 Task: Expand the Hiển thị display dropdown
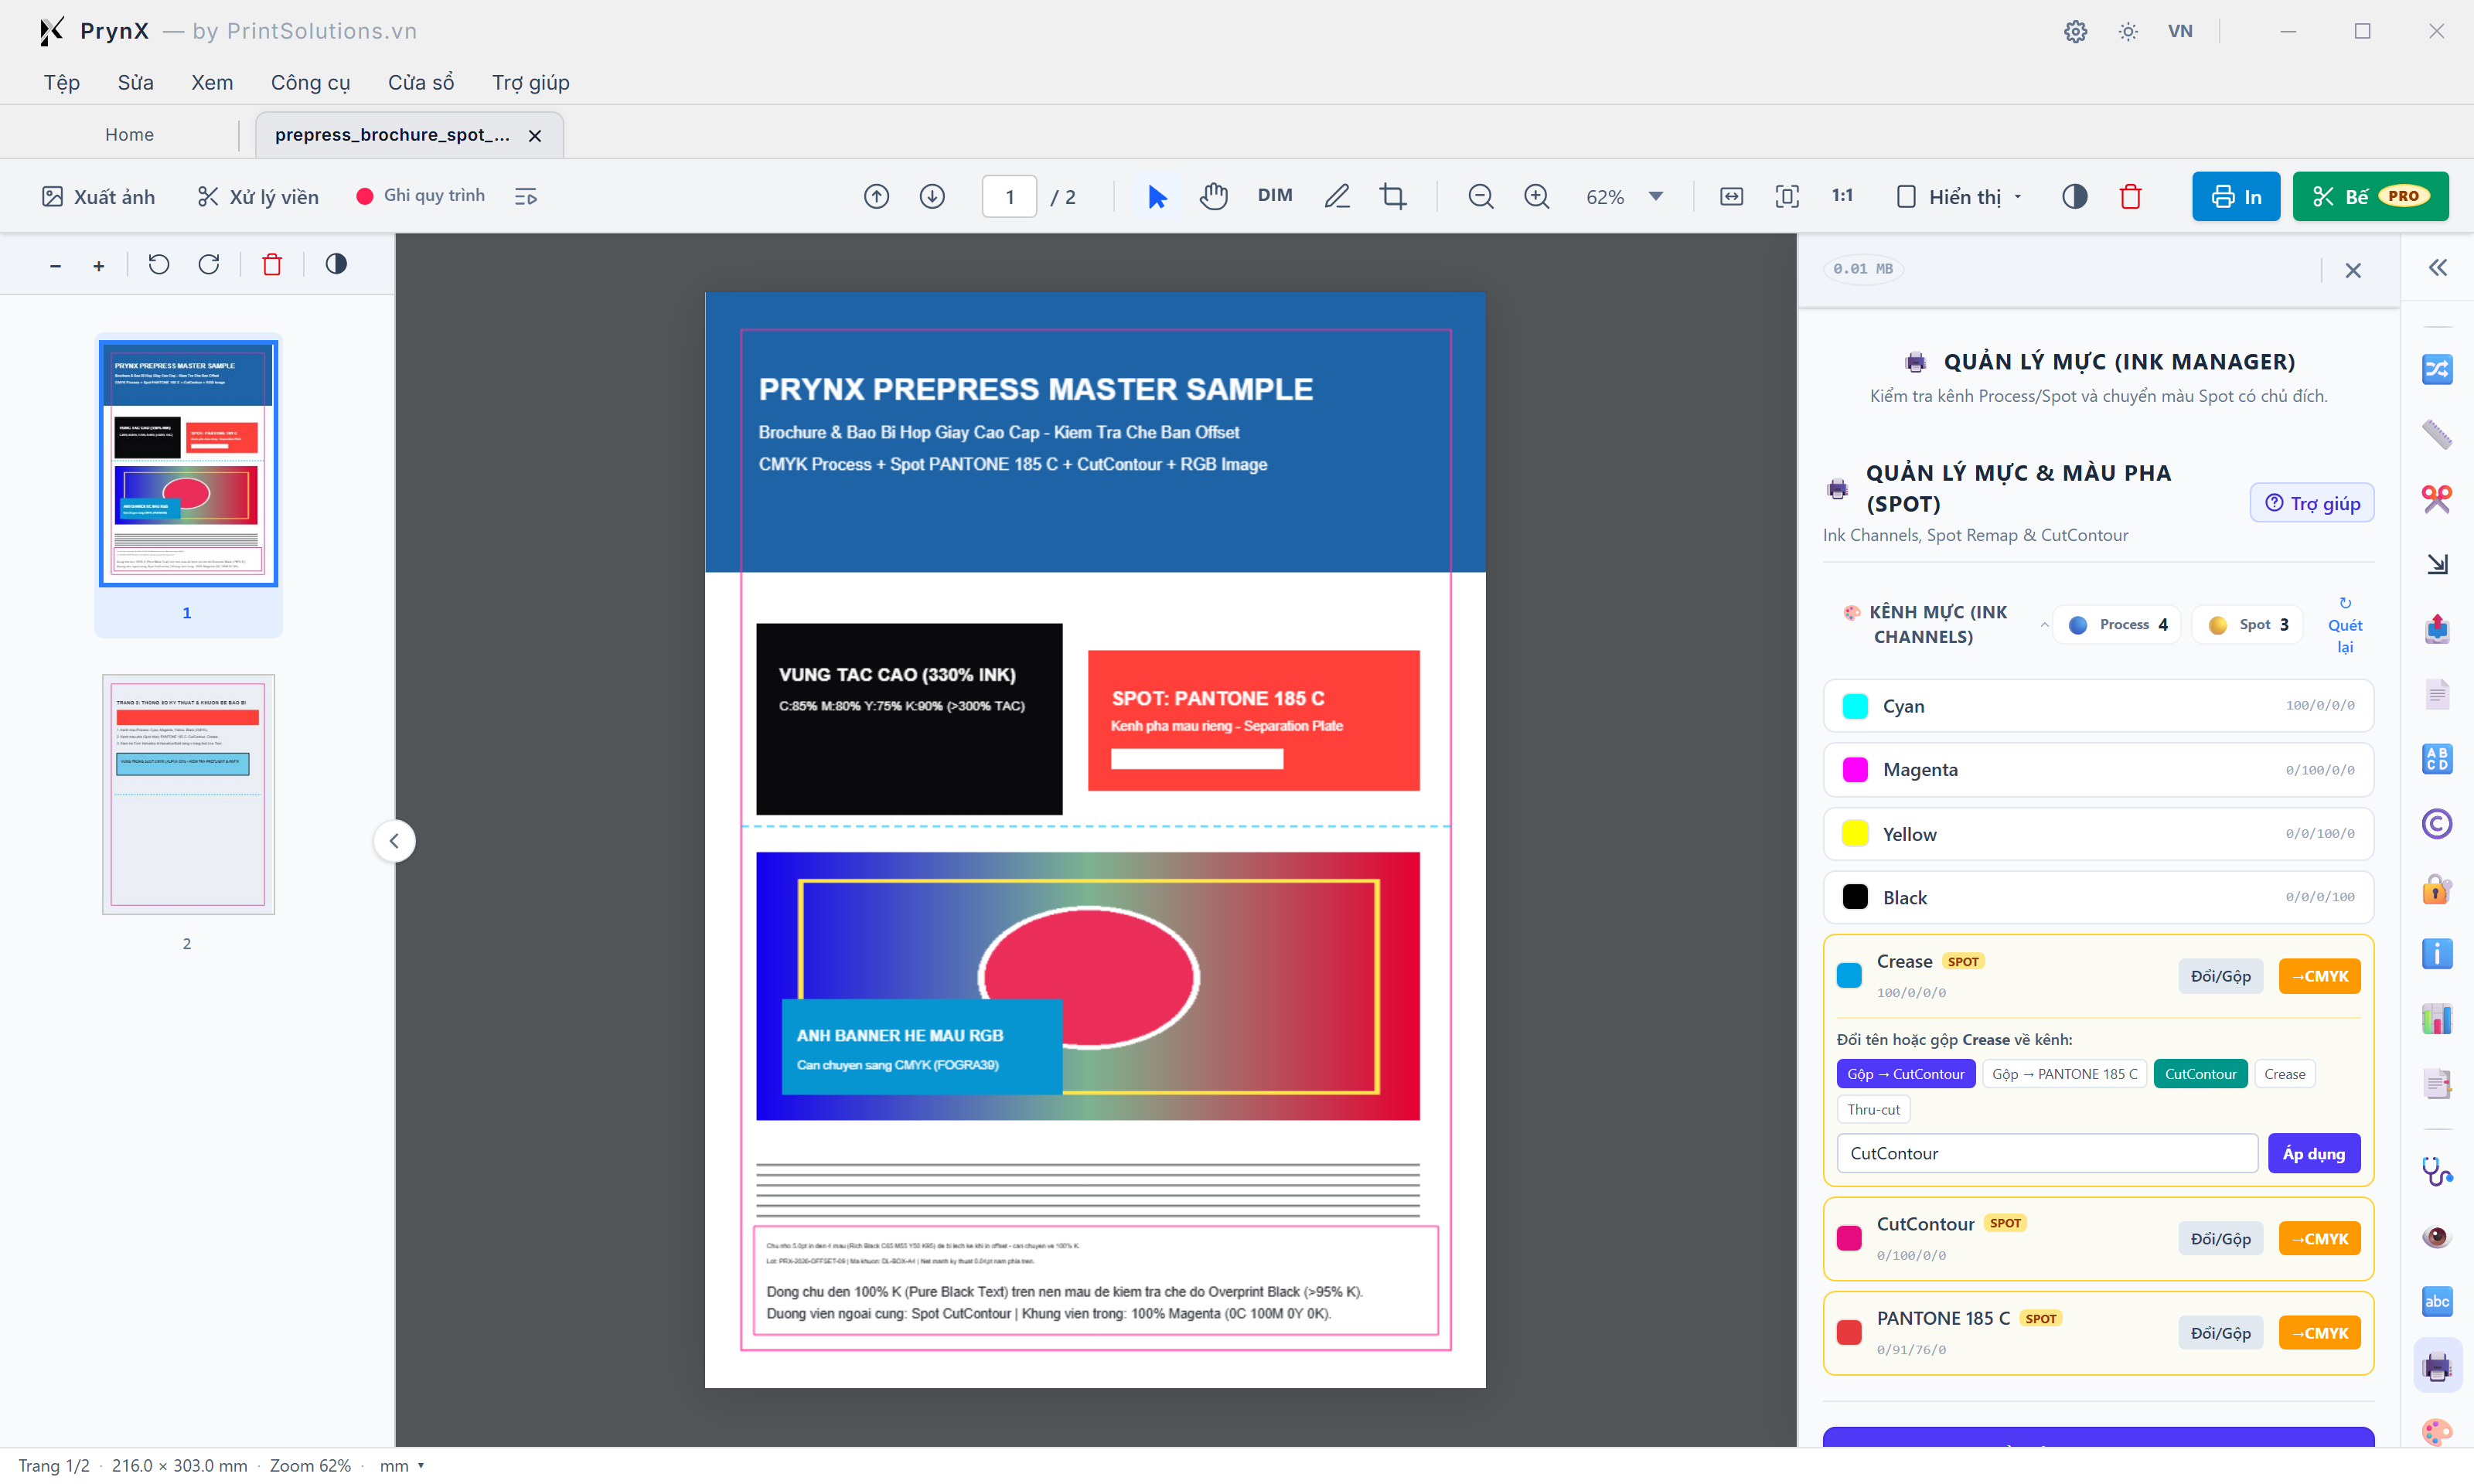click(1959, 196)
